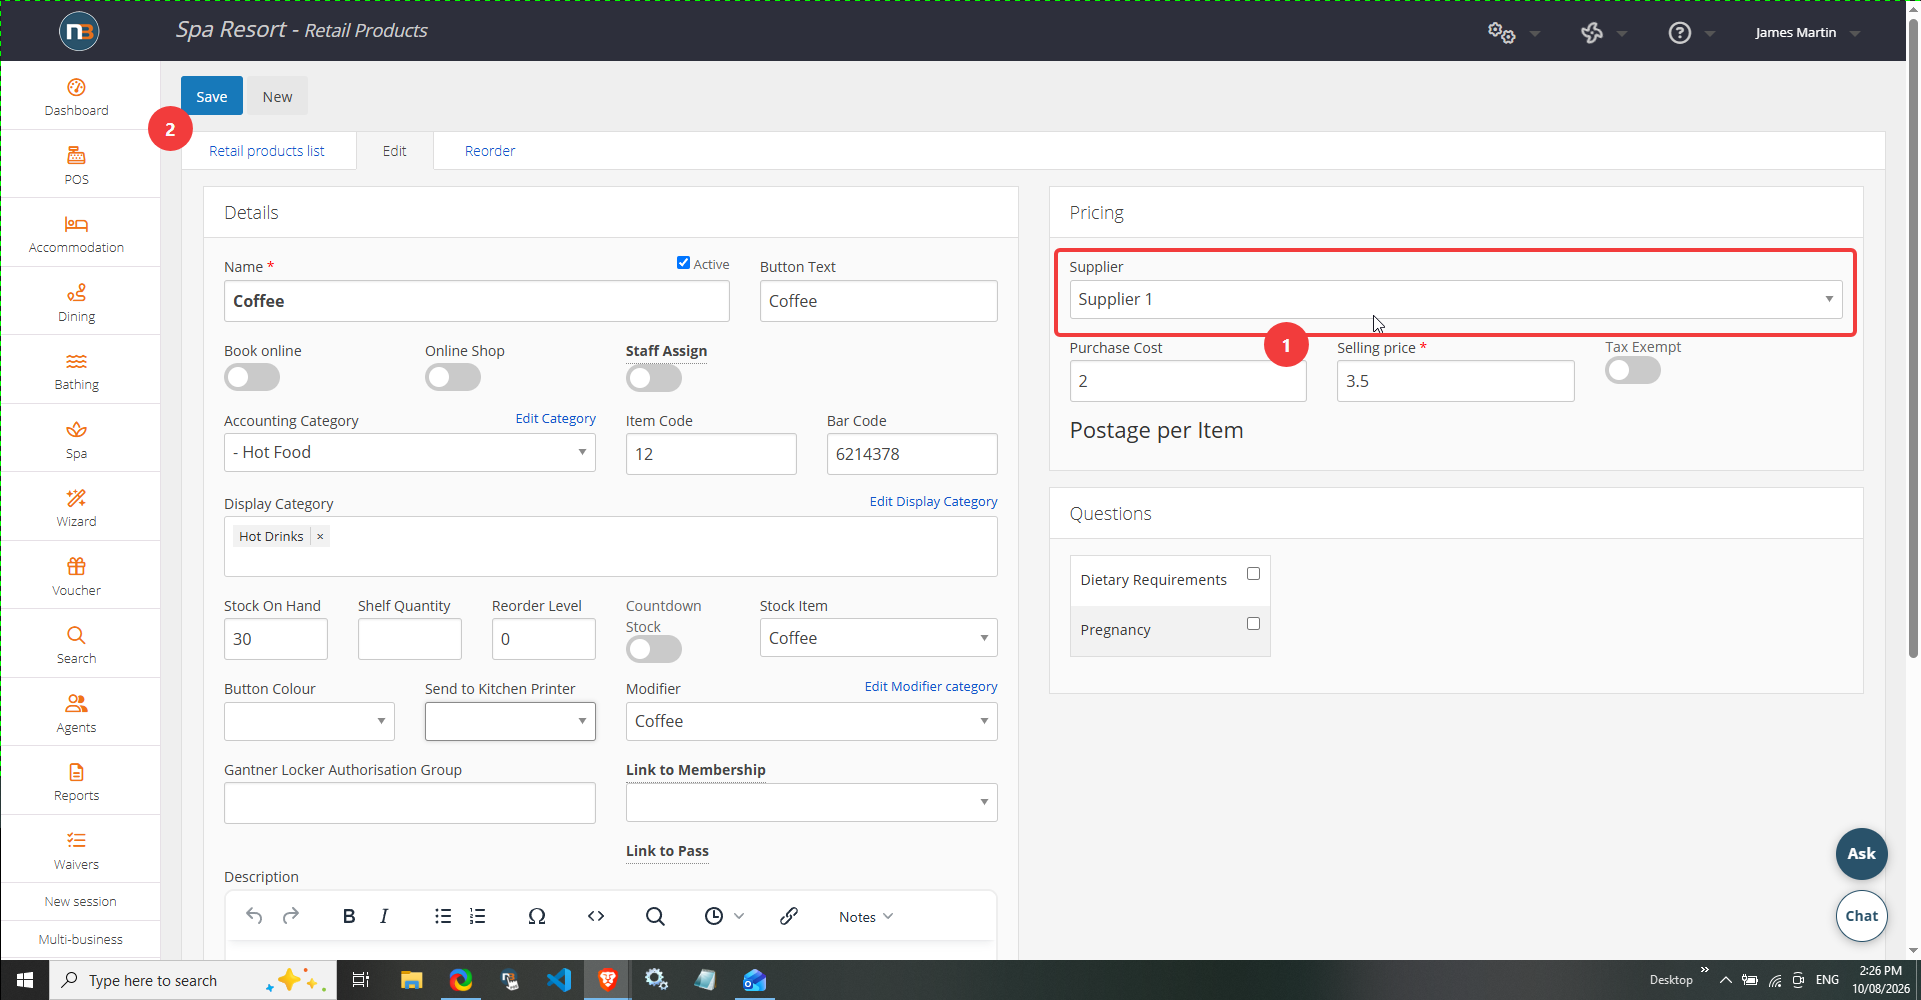Go to Accommodation in the sidebar
1921x1000 pixels.
pos(77,234)
